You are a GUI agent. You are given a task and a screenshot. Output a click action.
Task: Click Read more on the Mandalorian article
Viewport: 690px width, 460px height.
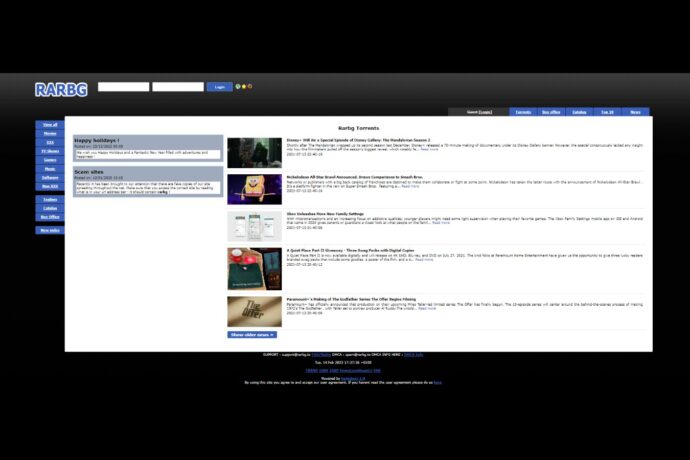(429, 150)
